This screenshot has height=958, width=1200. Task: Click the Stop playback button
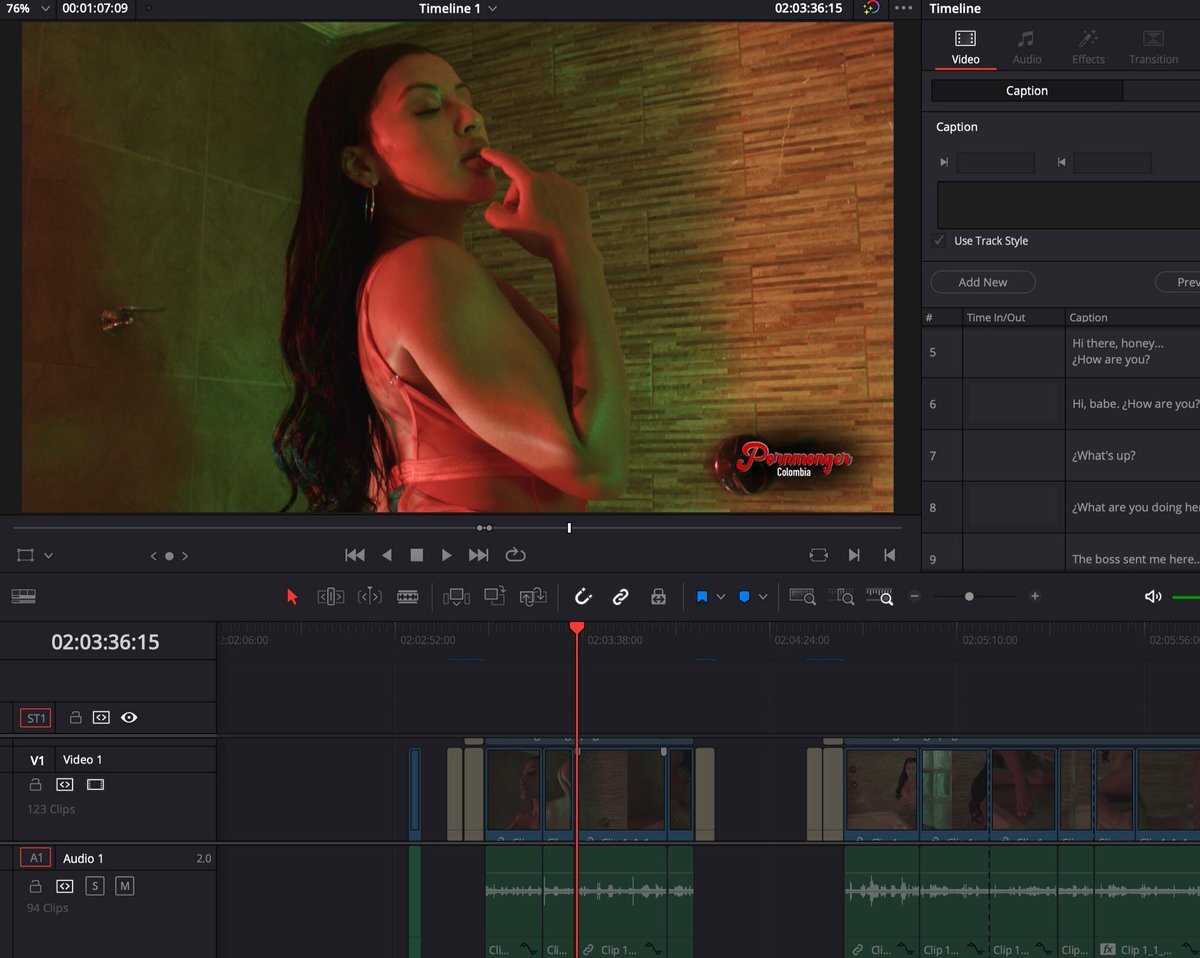coord(417,555)
